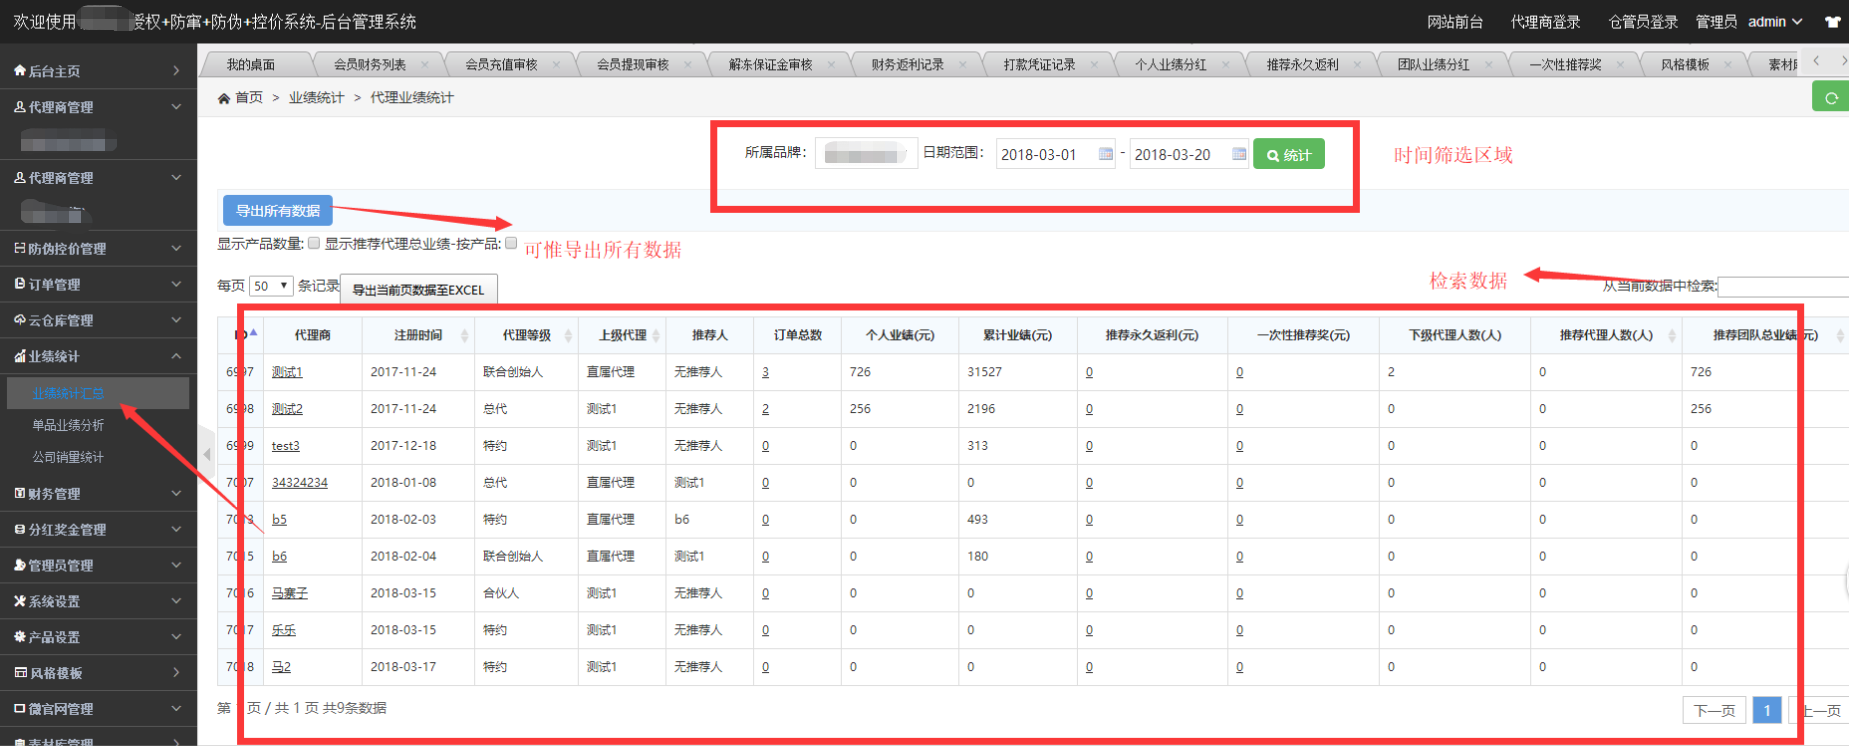Go to 下一页 pagination button

1714,711
